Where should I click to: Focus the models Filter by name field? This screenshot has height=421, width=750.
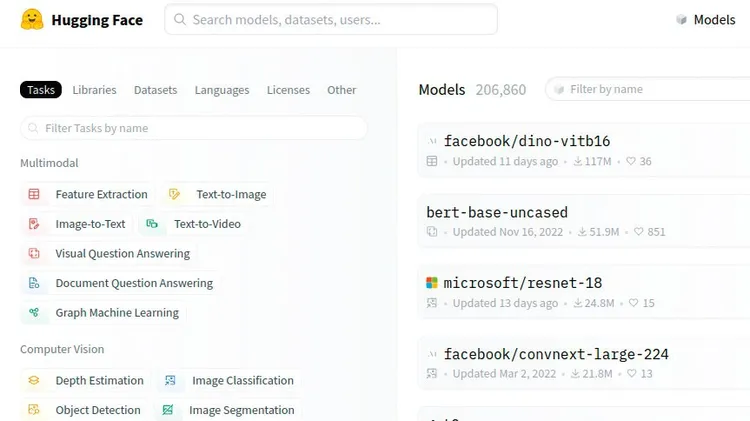(x=648, y=89)
